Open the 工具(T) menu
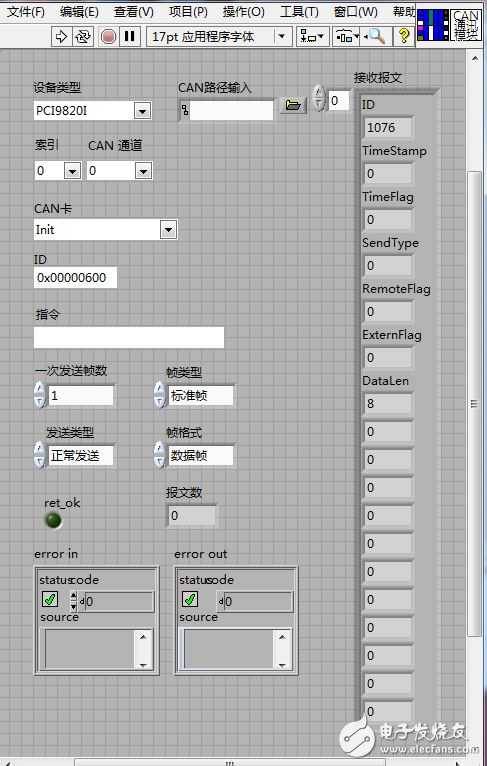The height and width of the screenshot is (766, 487). (299, 11)
